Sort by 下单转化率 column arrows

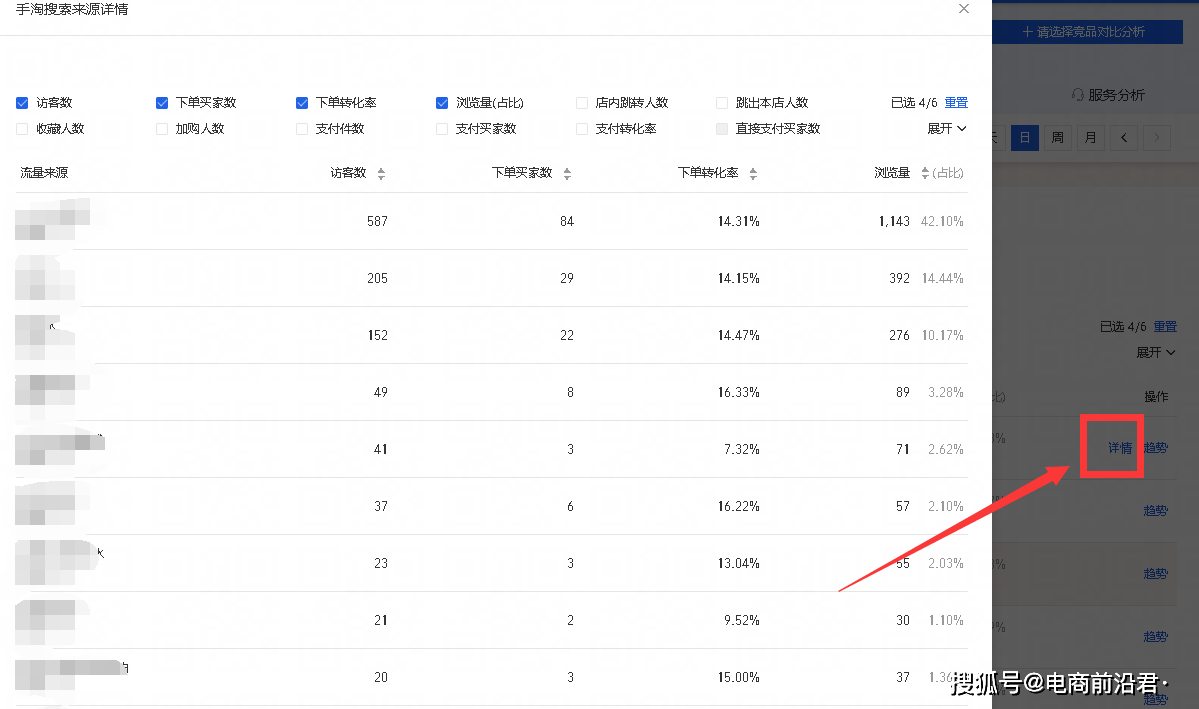(753, 174)
